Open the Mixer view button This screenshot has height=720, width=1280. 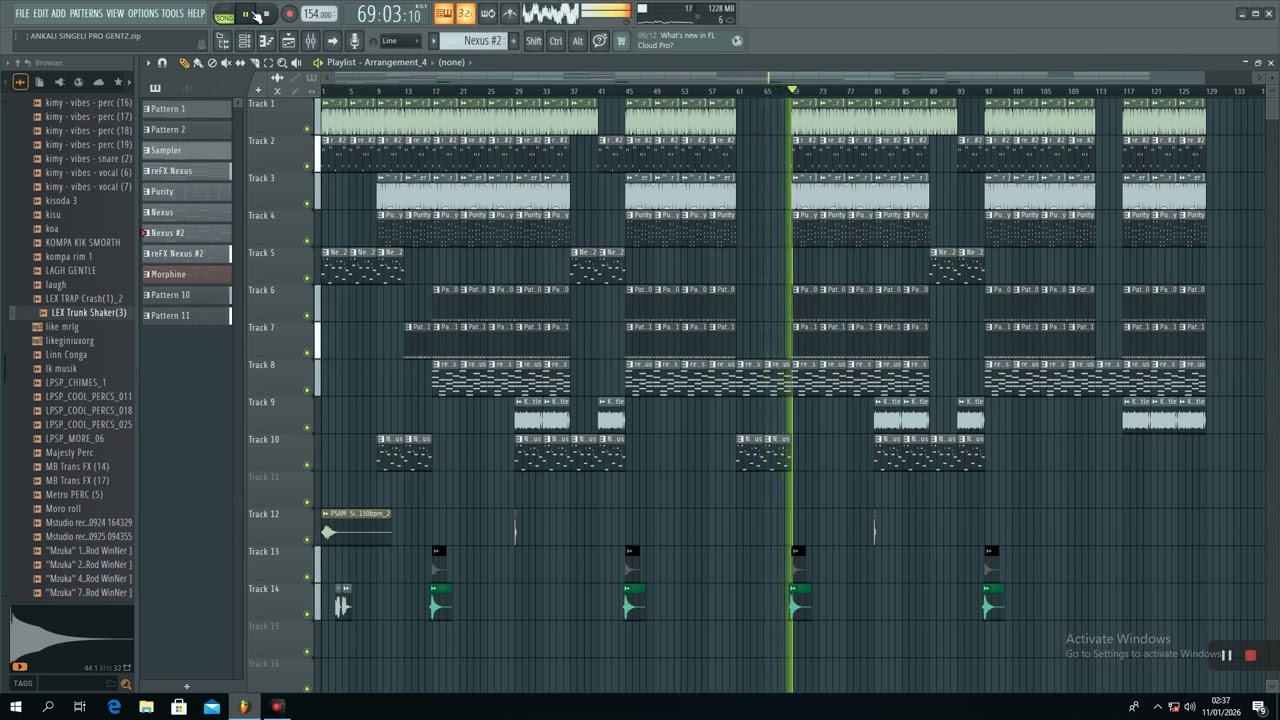click(x=310, y=41)
